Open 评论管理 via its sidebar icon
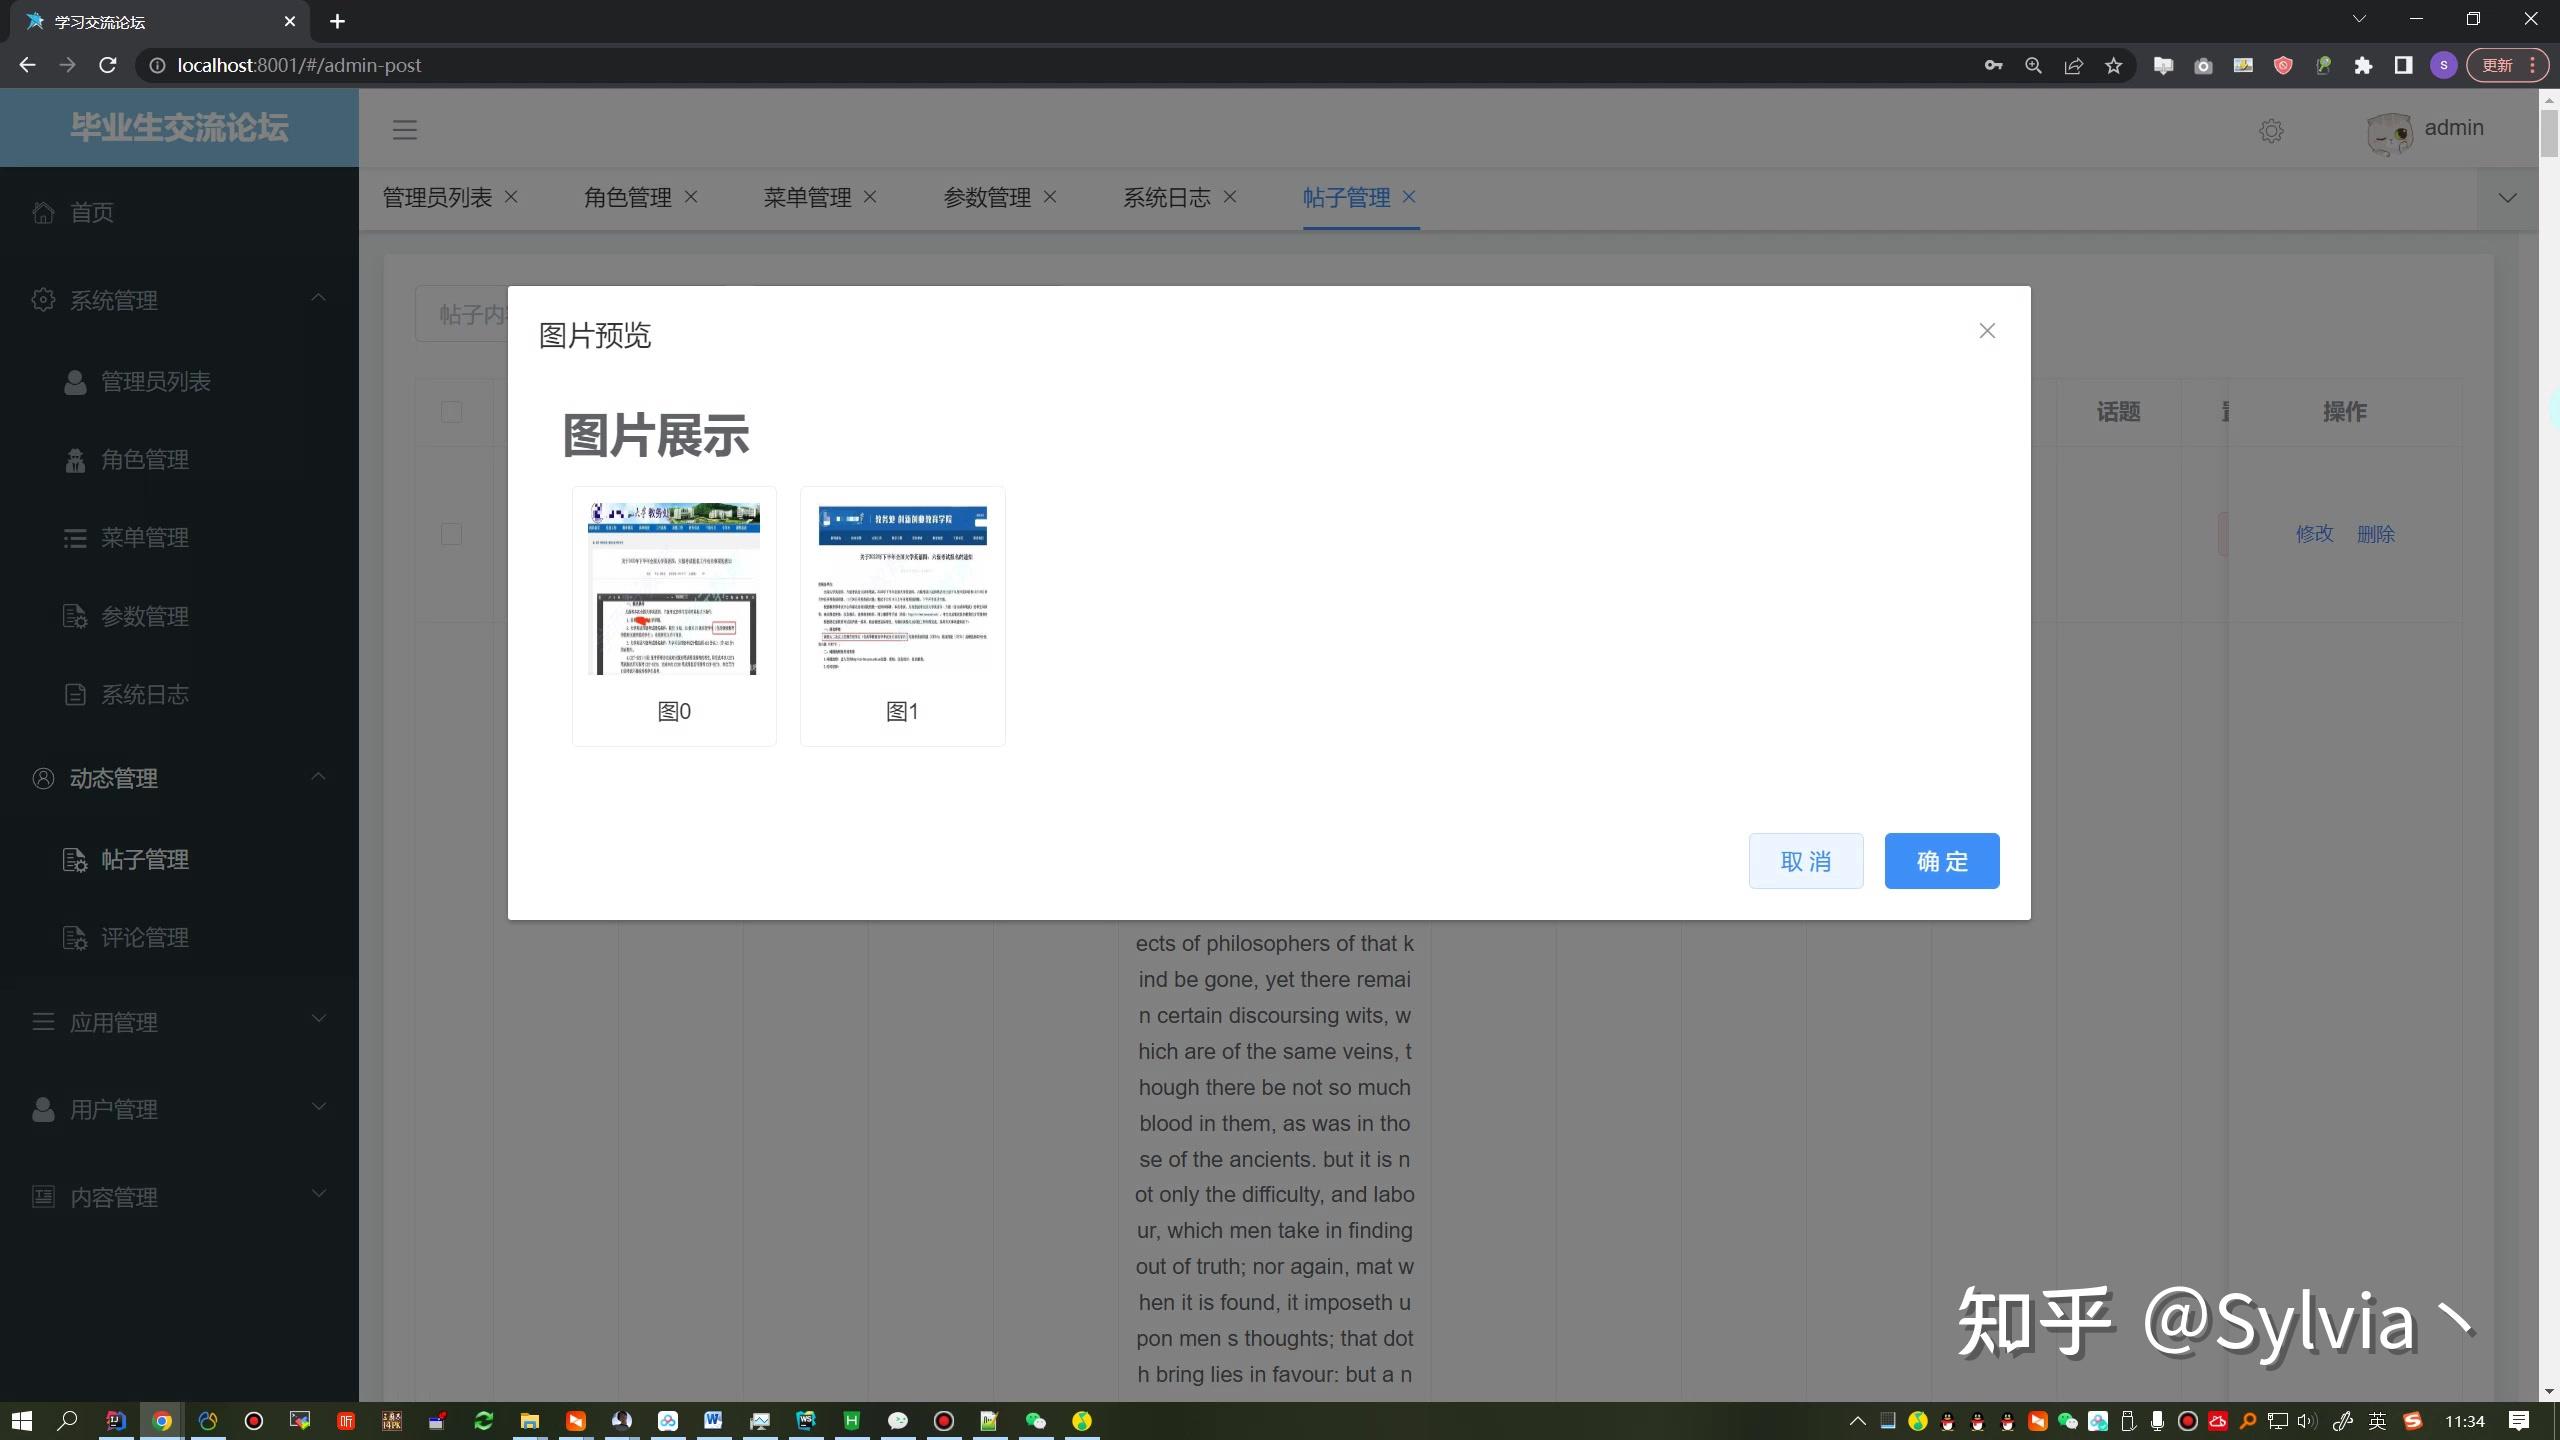Image resolution: width=2560 pixels, height=1440 pixels. coord(76,937)
